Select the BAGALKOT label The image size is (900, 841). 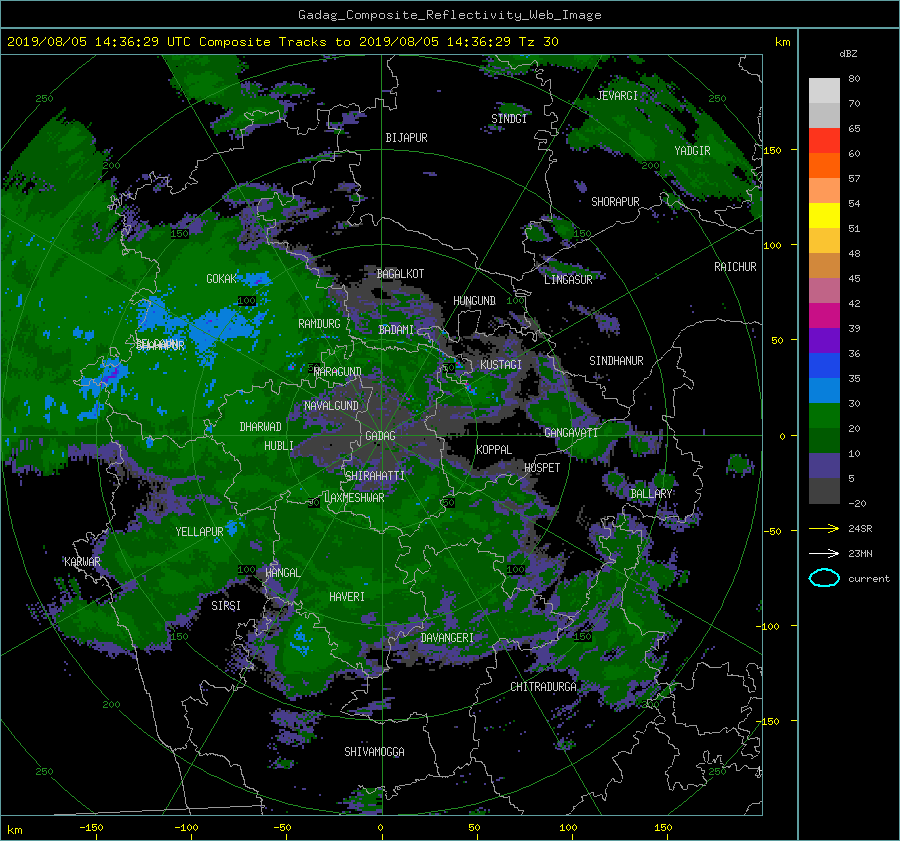(x=401, y=274)
